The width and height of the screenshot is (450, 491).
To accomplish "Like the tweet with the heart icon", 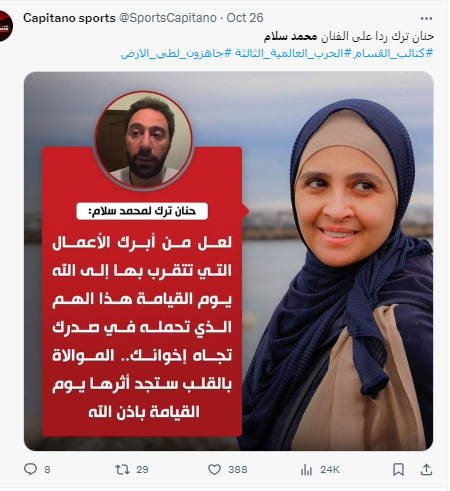I will pos(214,469).
